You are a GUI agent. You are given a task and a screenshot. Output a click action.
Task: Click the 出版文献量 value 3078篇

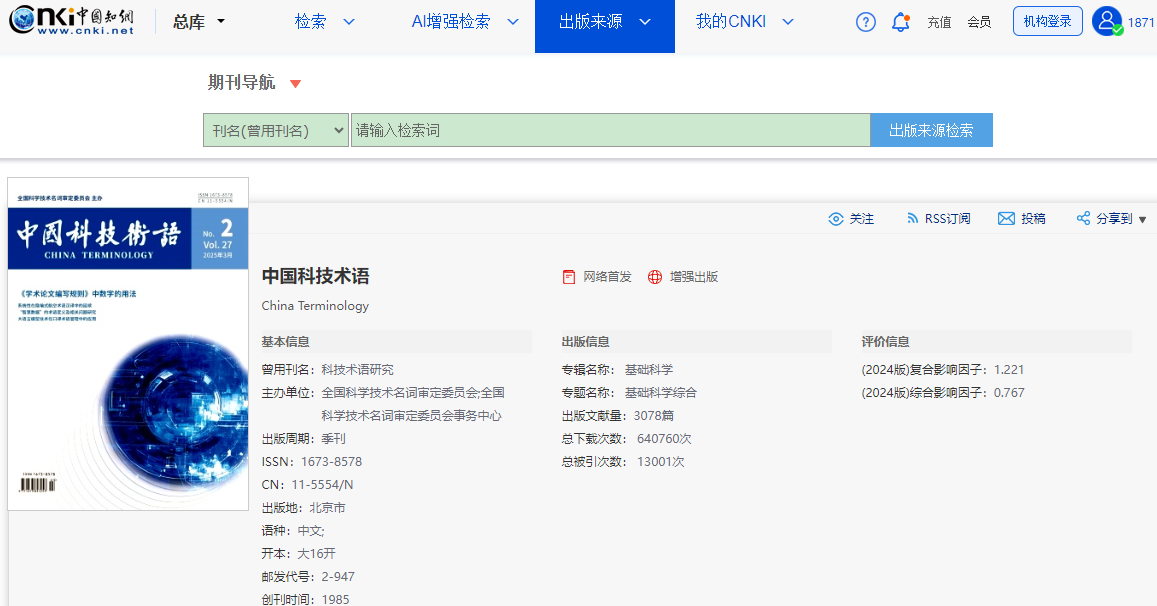click(x=654, y=416)
